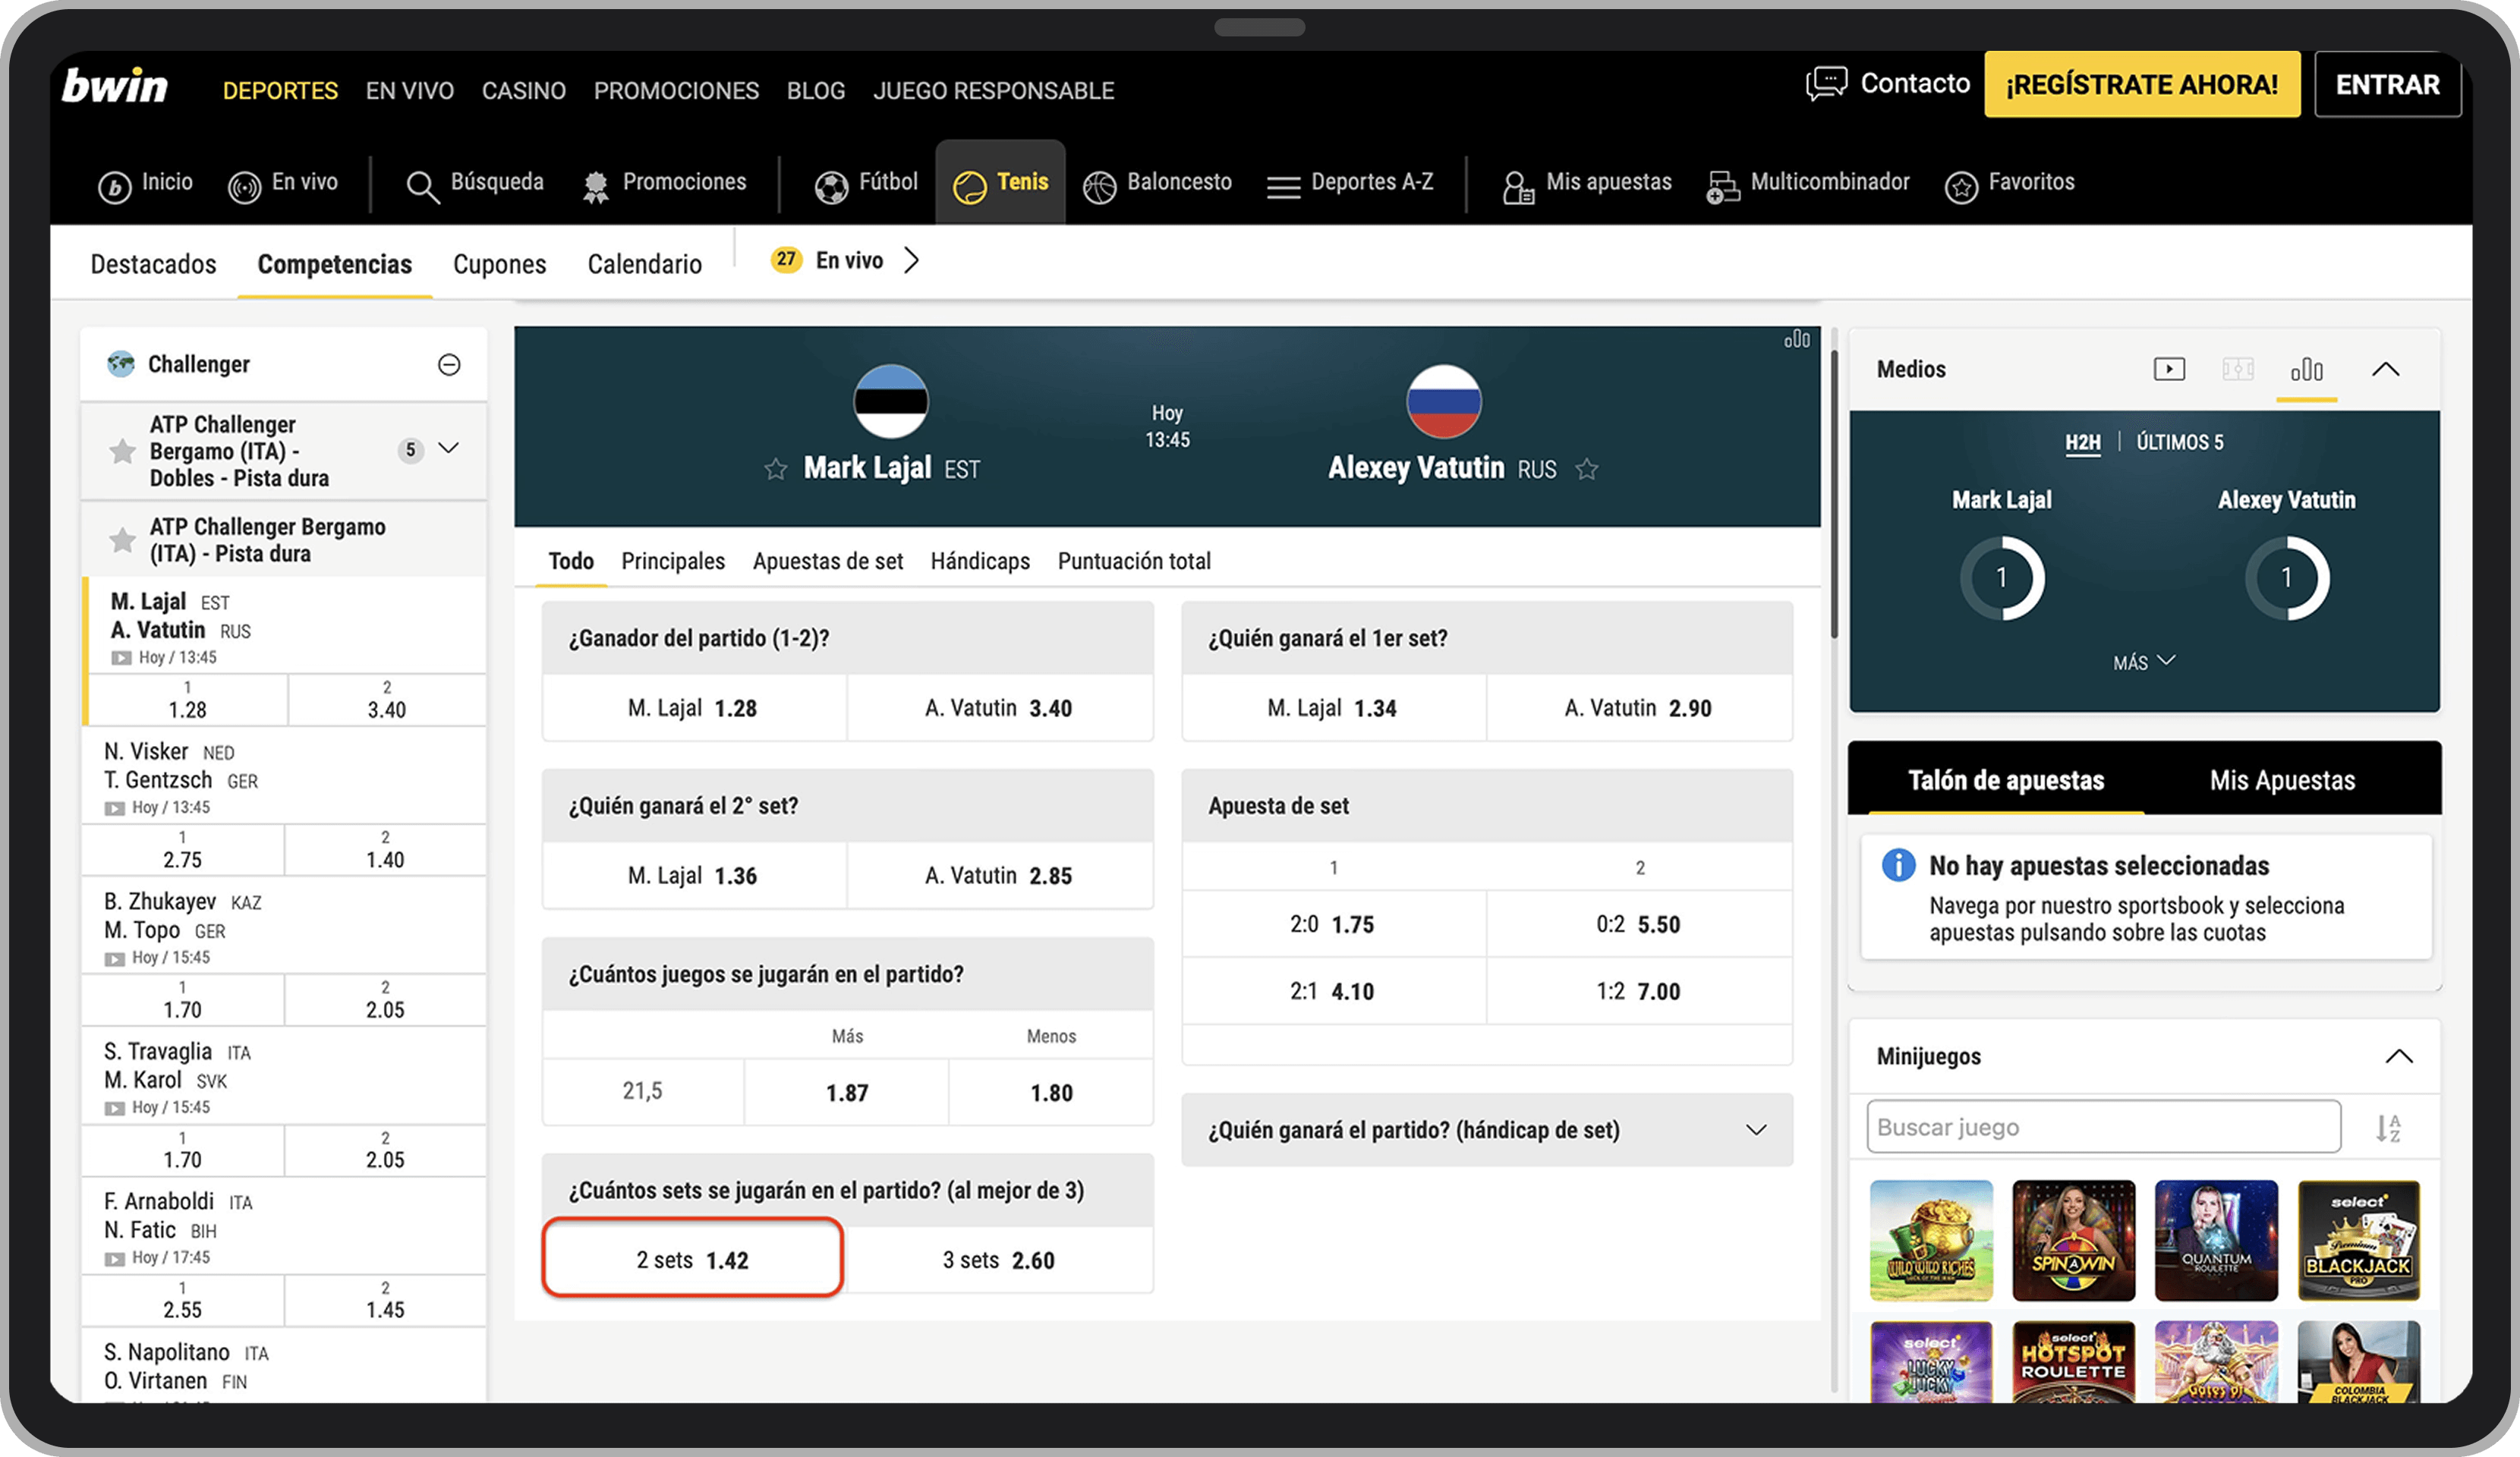Select the video stream icon in Medios
The height and width of the screenshot is (1457, 2520).
pyautogui.click(x=2170, y=368)
